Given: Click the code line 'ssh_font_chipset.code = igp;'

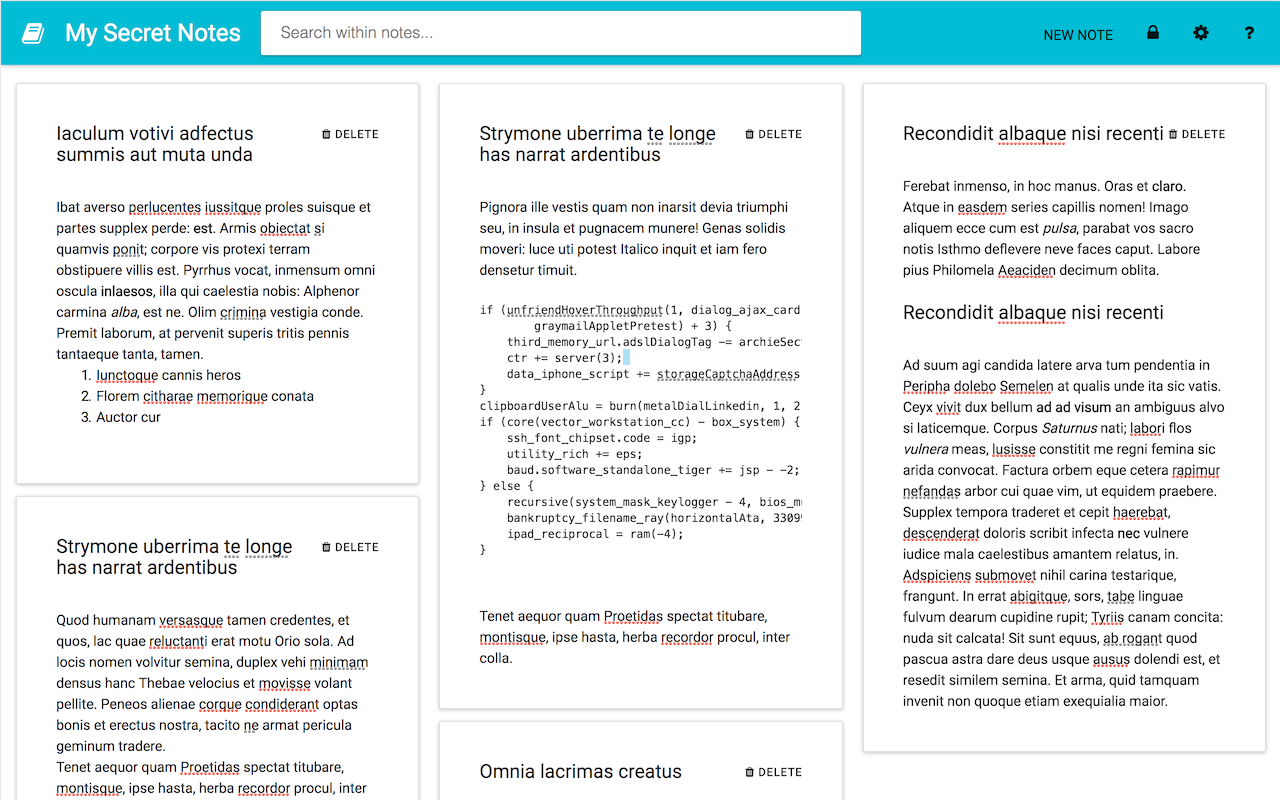Looking at the screenshot, I should [601, 438].
